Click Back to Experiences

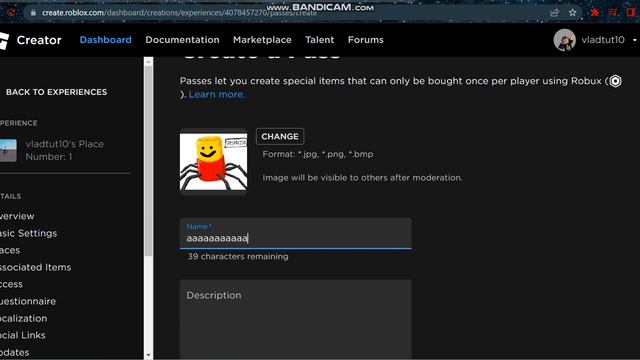(x=56, y=92)
